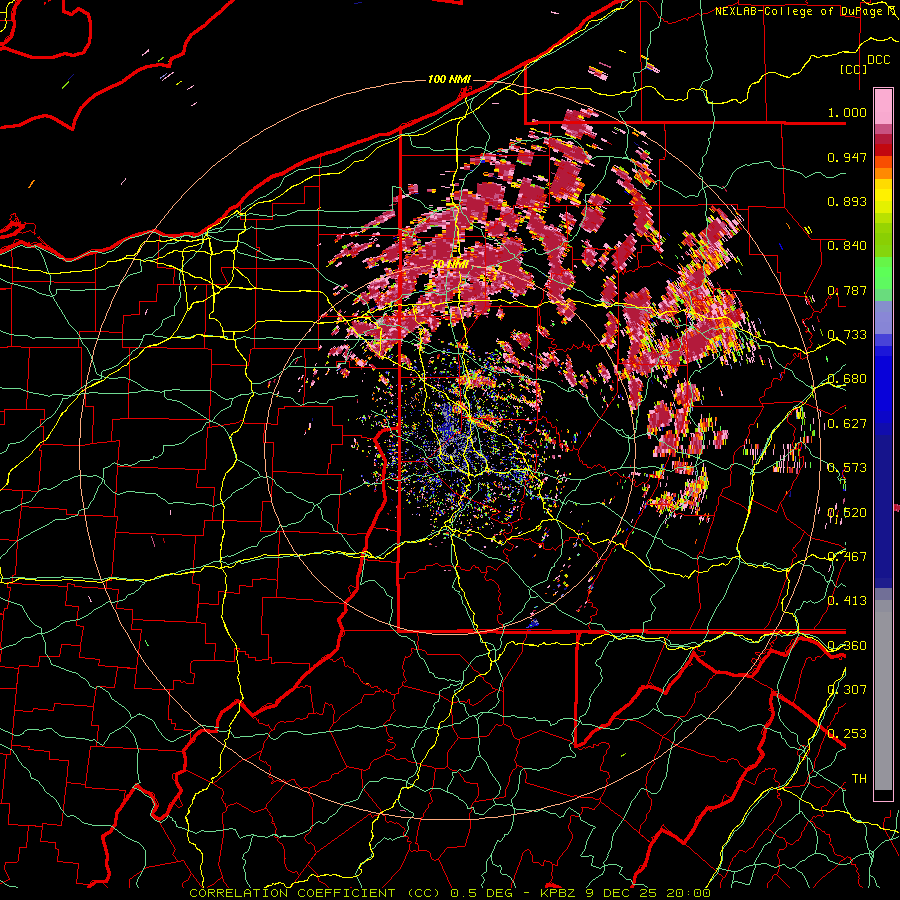Click the 0.573 legend value
Screen dimensions: 900x900
coord(847,468)
